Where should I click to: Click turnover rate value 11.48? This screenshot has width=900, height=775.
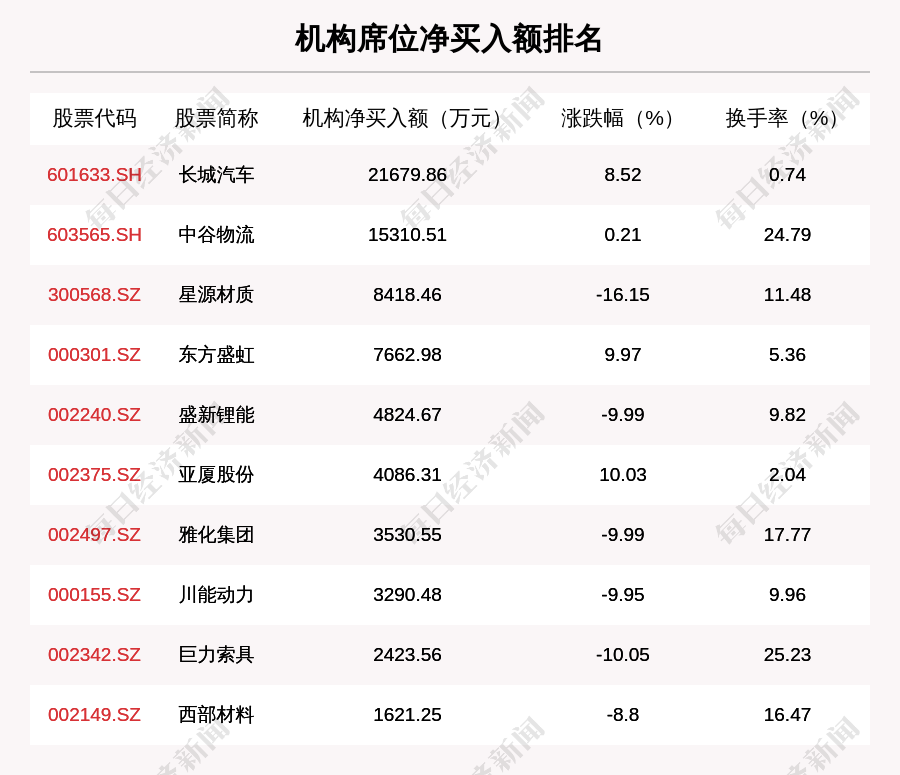[x=788, y=294]
